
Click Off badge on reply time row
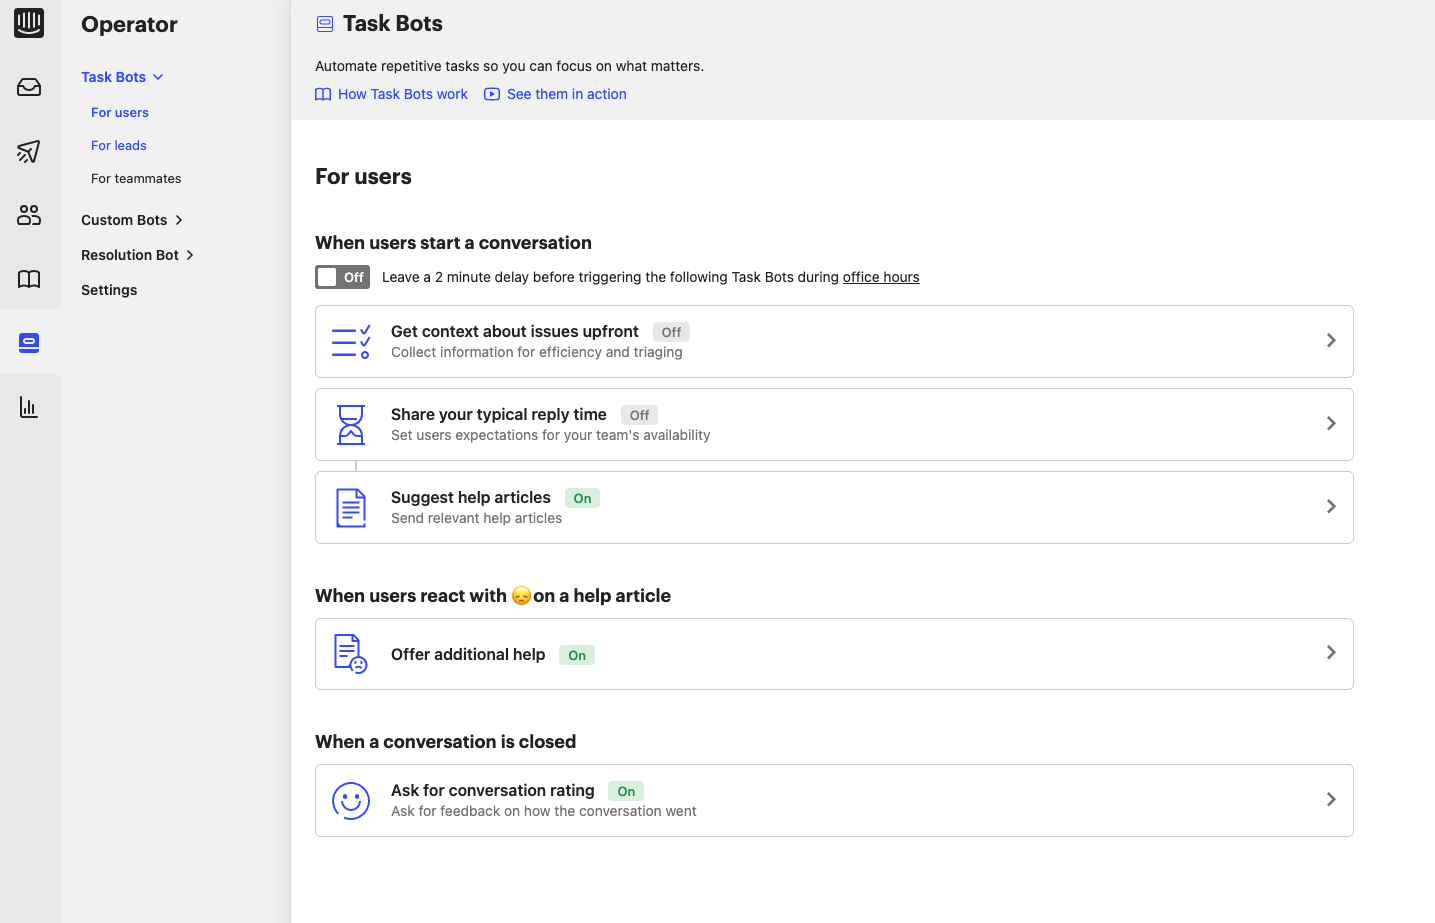(x=639, y=415)
